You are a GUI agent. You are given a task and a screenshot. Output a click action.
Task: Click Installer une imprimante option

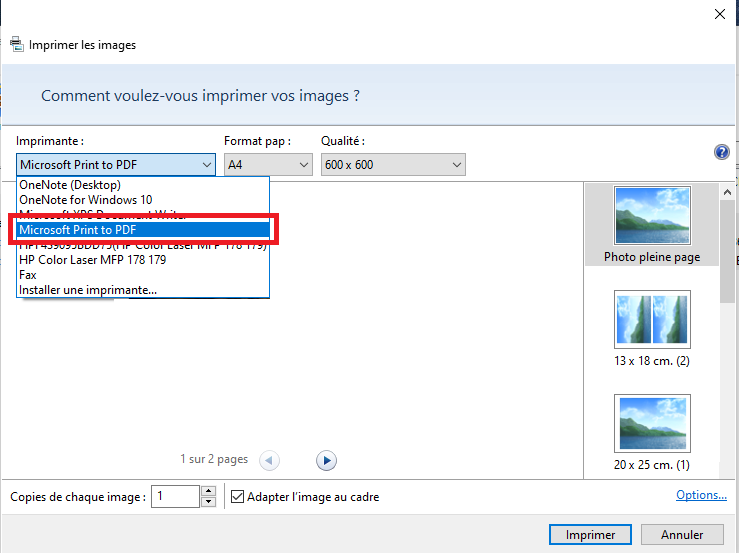[x=87, y=290]
